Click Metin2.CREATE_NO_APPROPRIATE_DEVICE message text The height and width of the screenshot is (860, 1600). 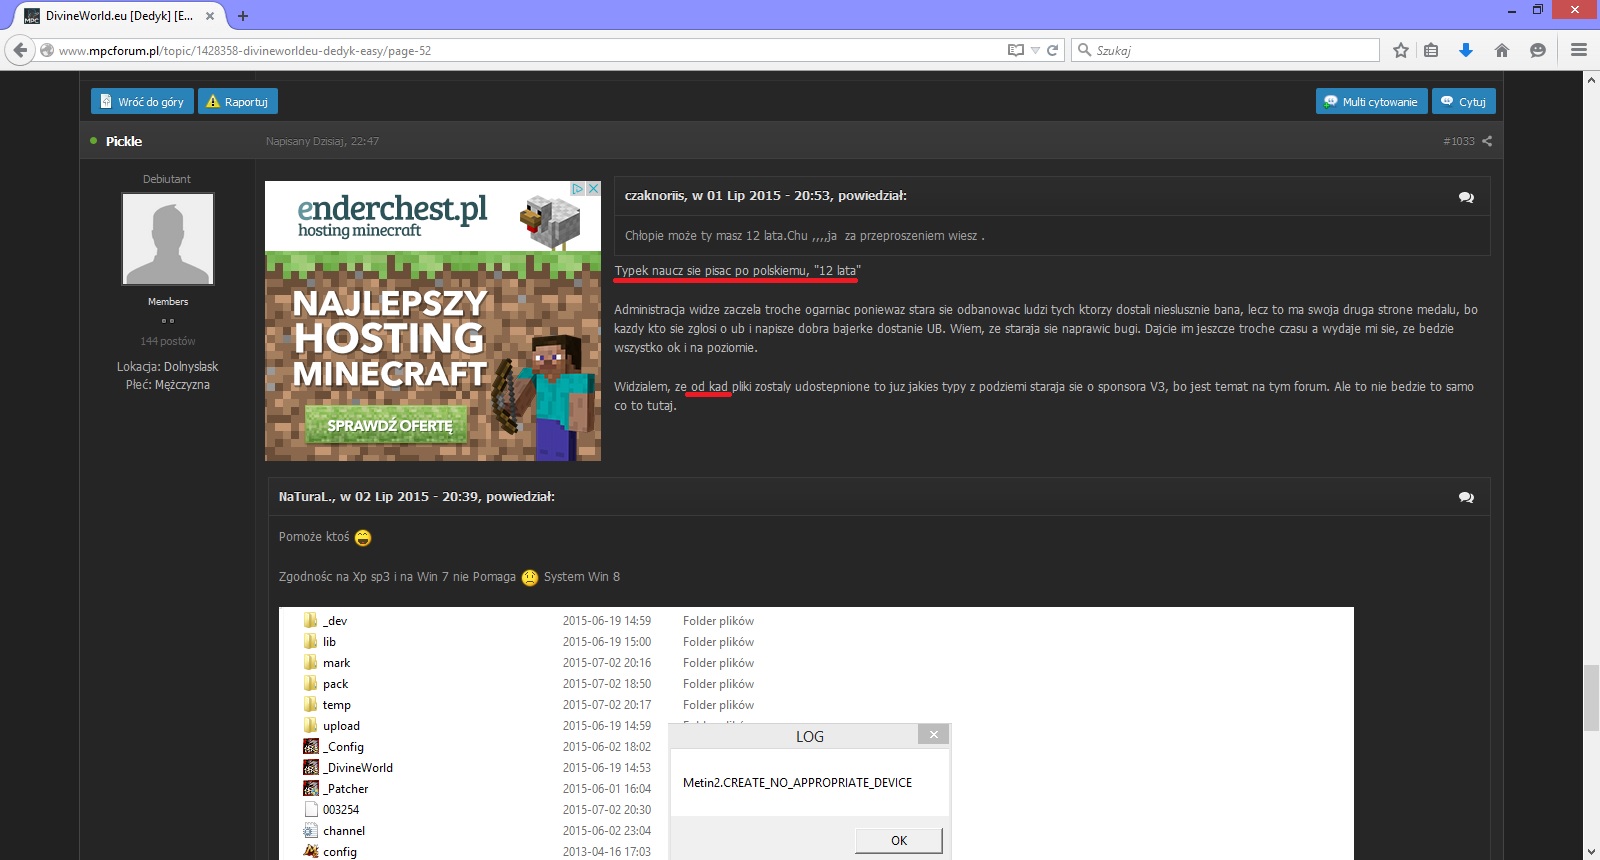pos(797,783)
